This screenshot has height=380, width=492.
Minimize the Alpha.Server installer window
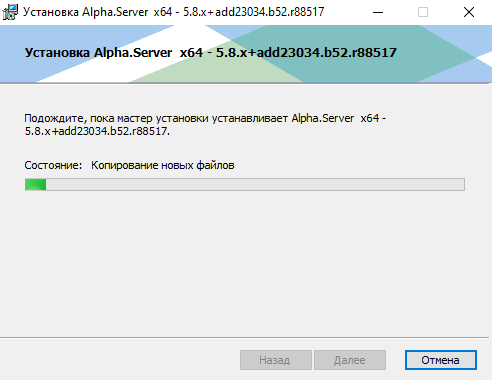[378, 12]
